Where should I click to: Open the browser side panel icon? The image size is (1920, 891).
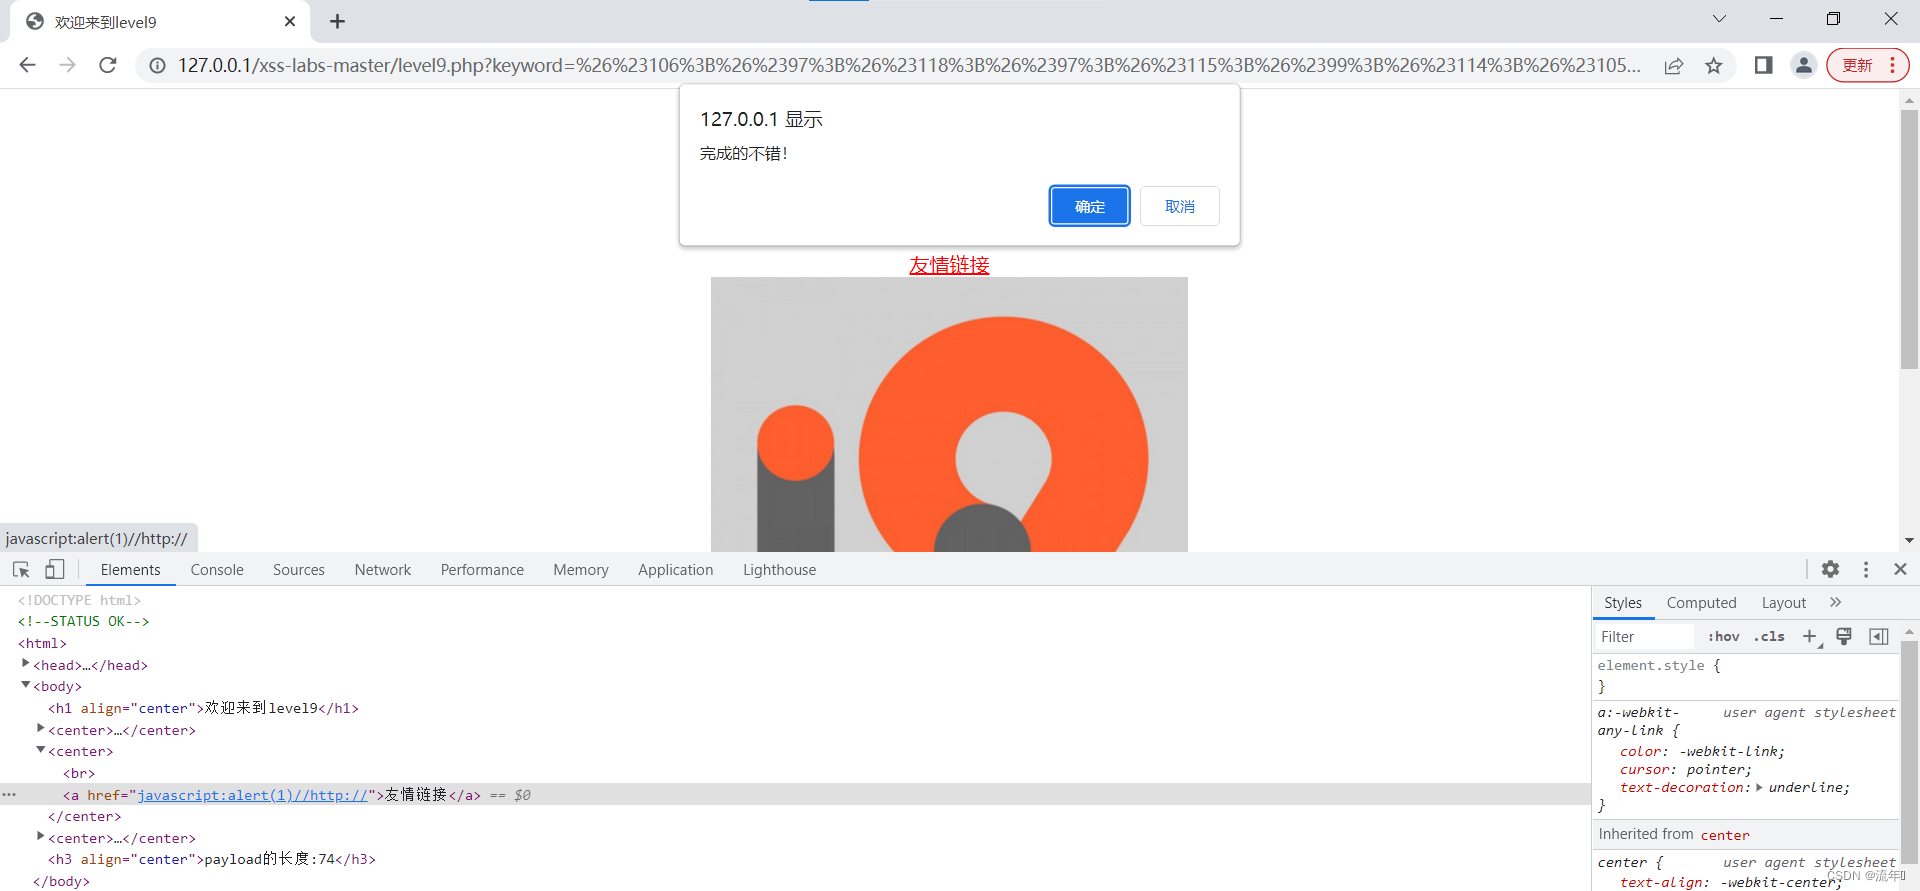[1763, 65]
